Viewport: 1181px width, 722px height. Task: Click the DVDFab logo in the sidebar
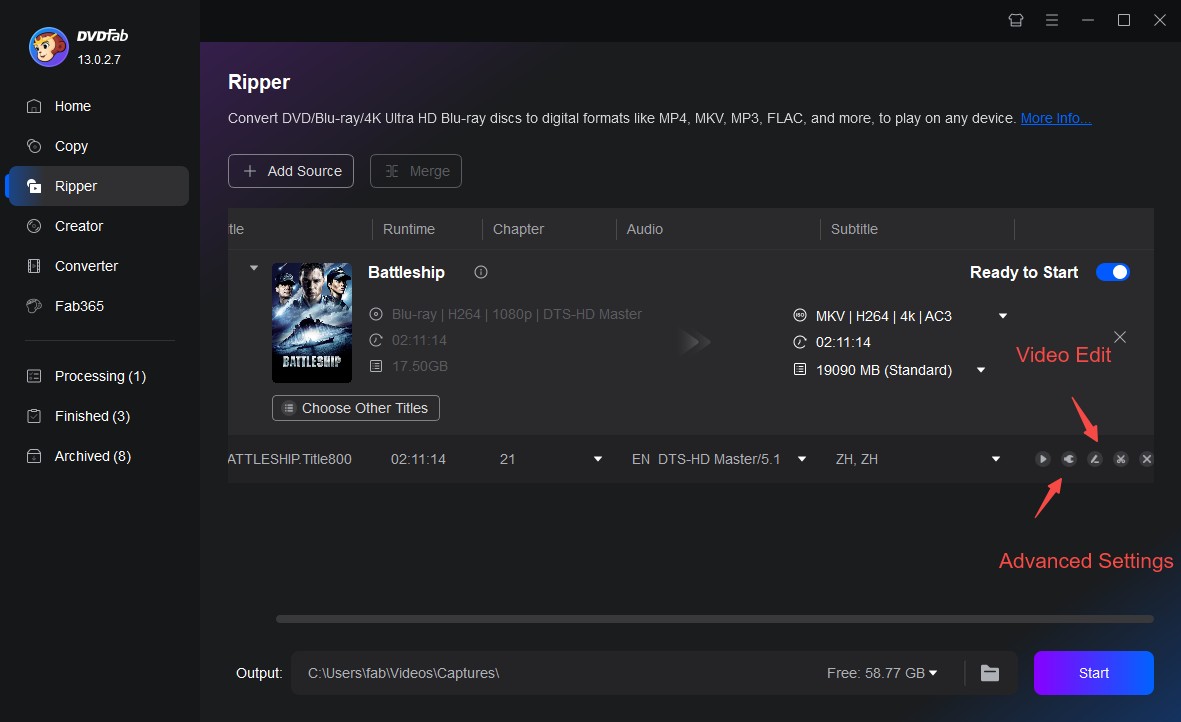click(x=48, y=46)
